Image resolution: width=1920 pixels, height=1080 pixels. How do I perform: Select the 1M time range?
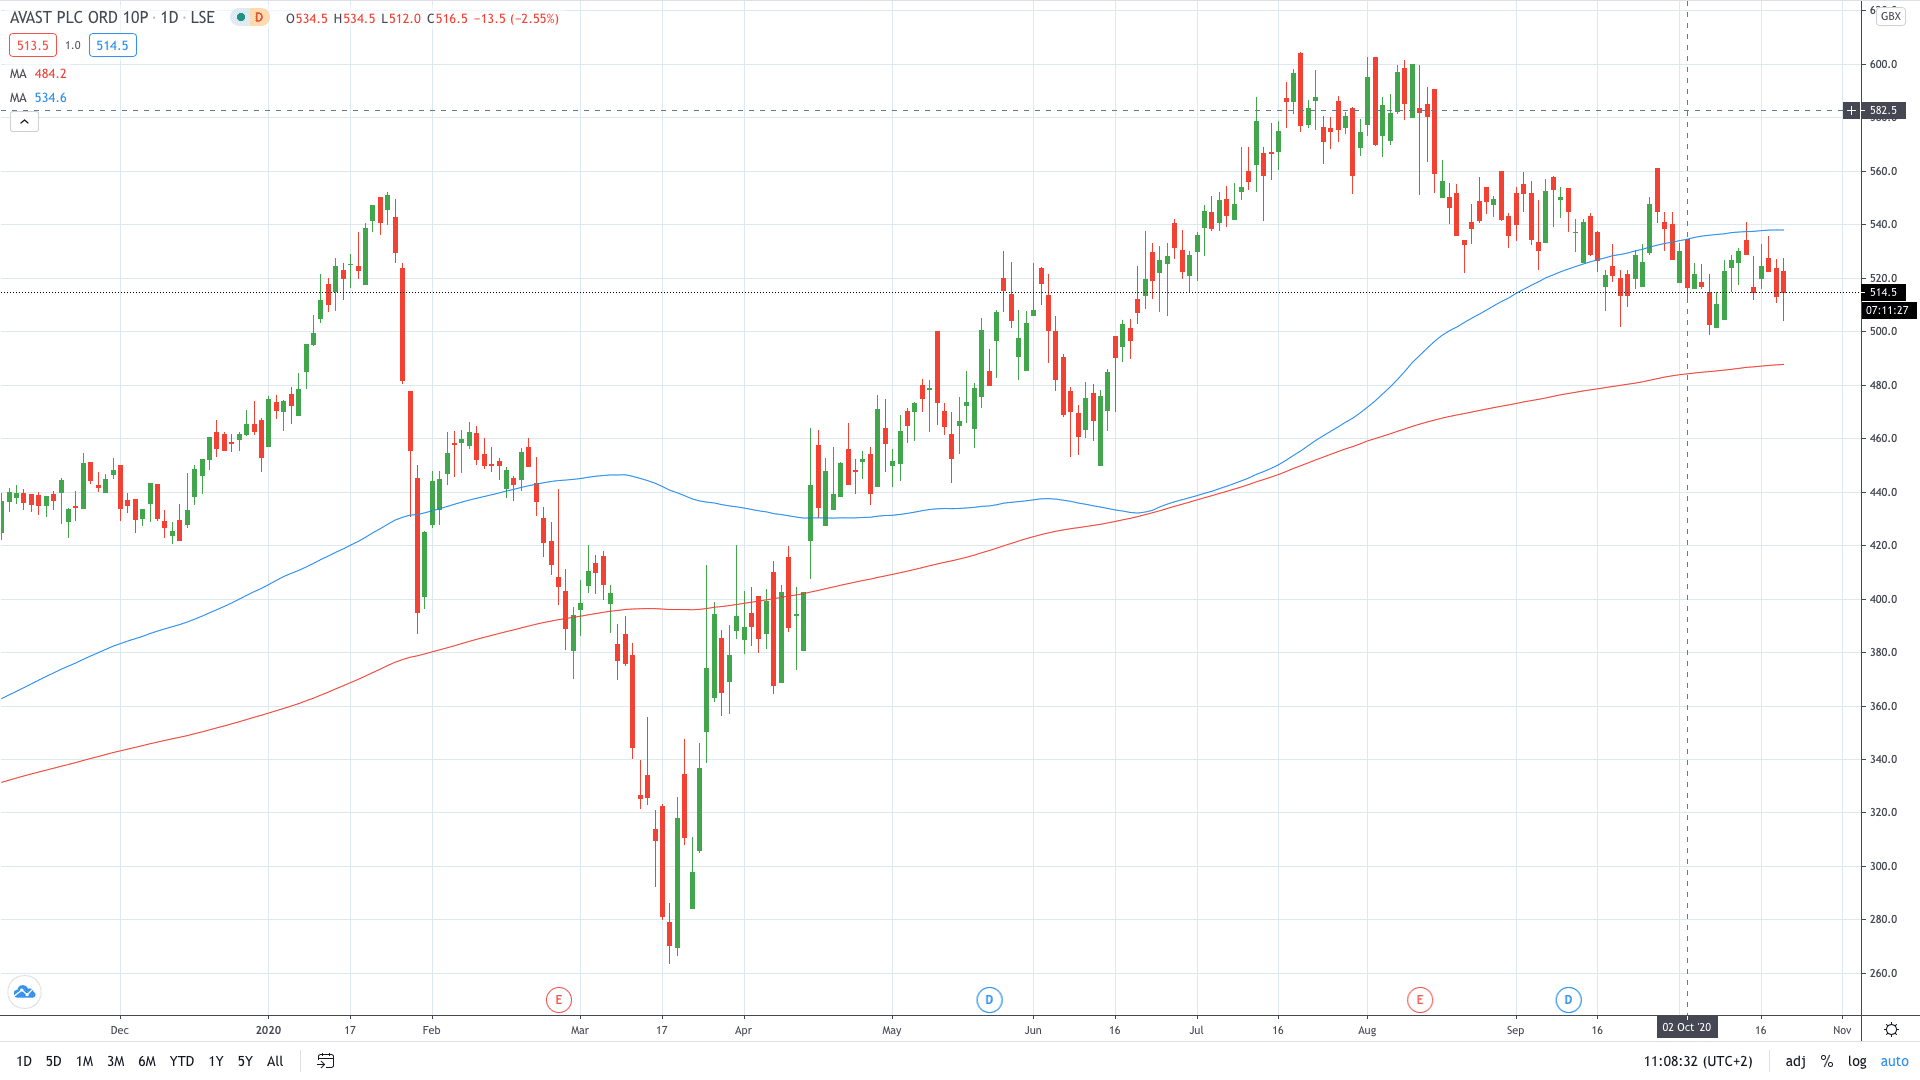pyautogui.click(x=85, y=1061)
